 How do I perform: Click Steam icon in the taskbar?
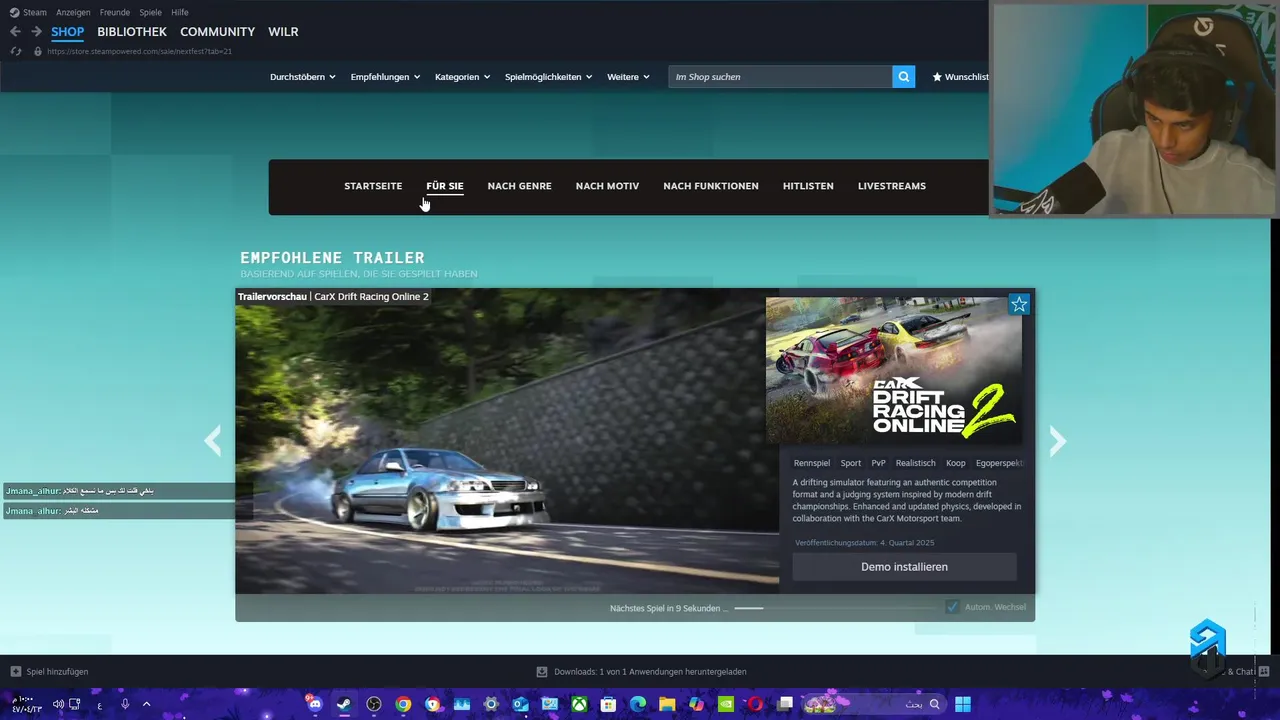click(x=344, y=704)
